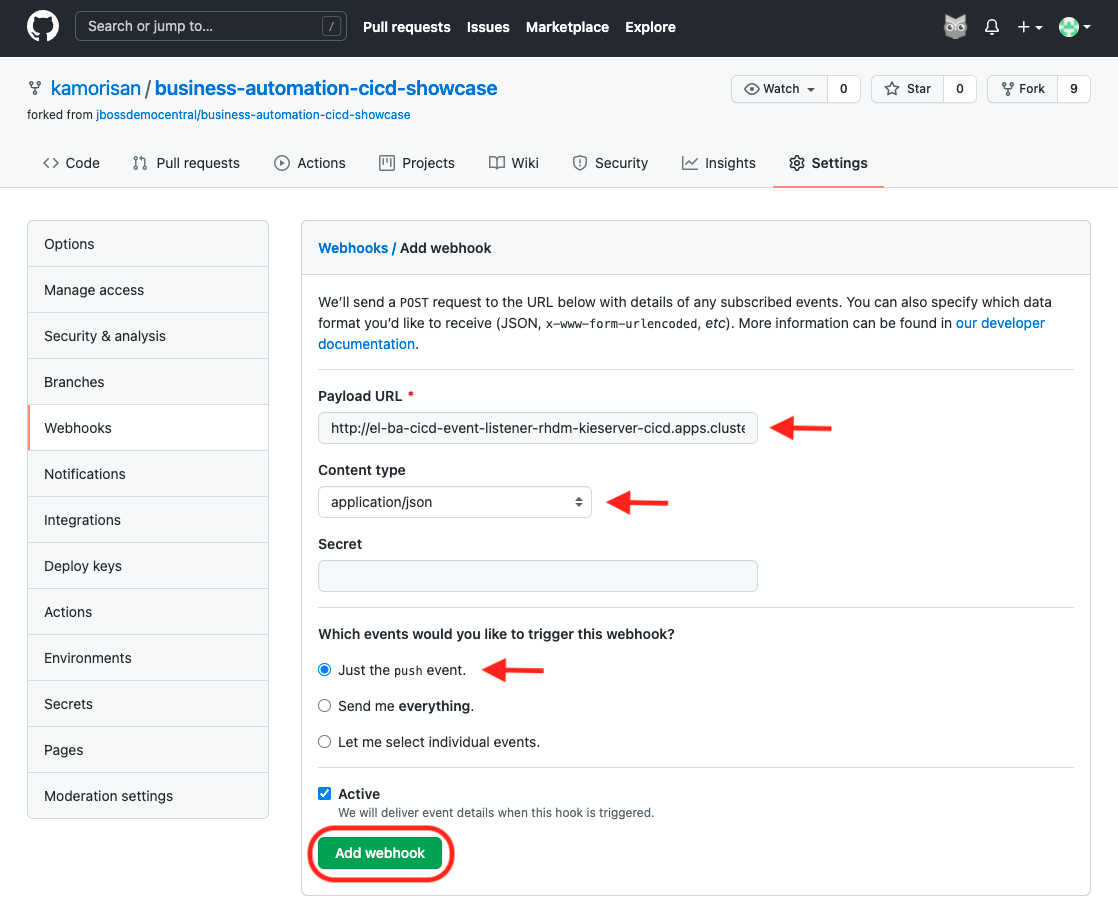Click the owl avatar icon in header
Image resolution: width=1118 pixels, height=906 pixels.
point(955,27)
